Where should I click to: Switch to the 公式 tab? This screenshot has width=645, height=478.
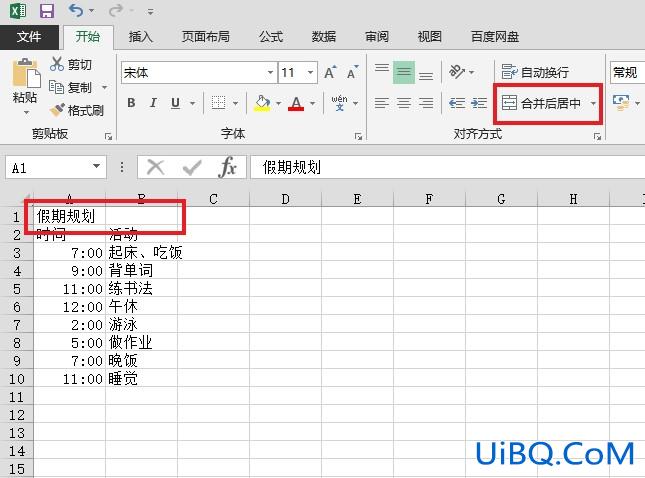(271, 37)
